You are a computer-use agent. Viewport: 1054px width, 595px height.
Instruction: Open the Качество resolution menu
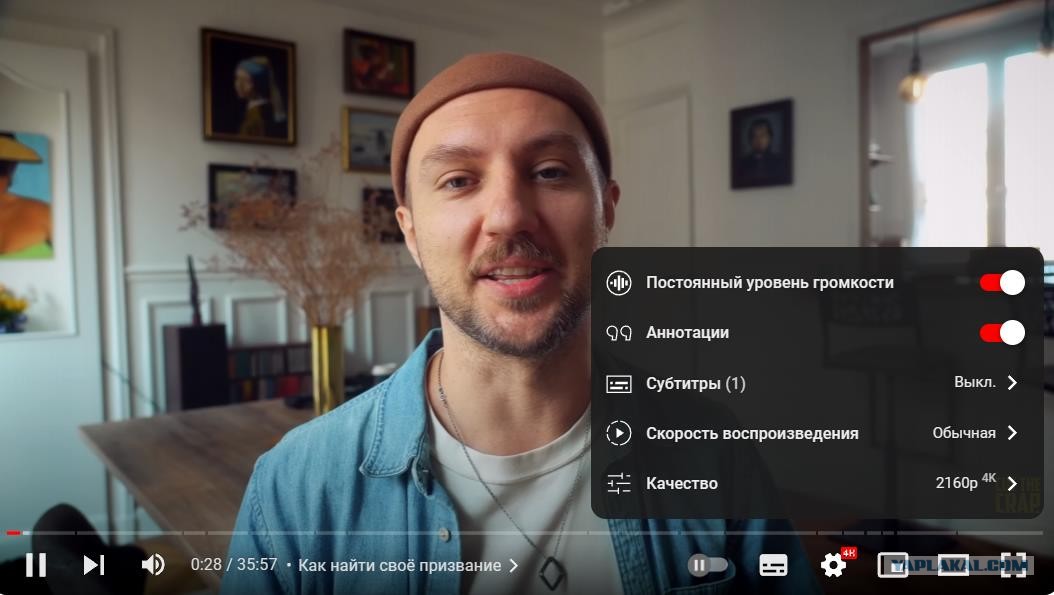pyautogui.click(x=817, y=483)
